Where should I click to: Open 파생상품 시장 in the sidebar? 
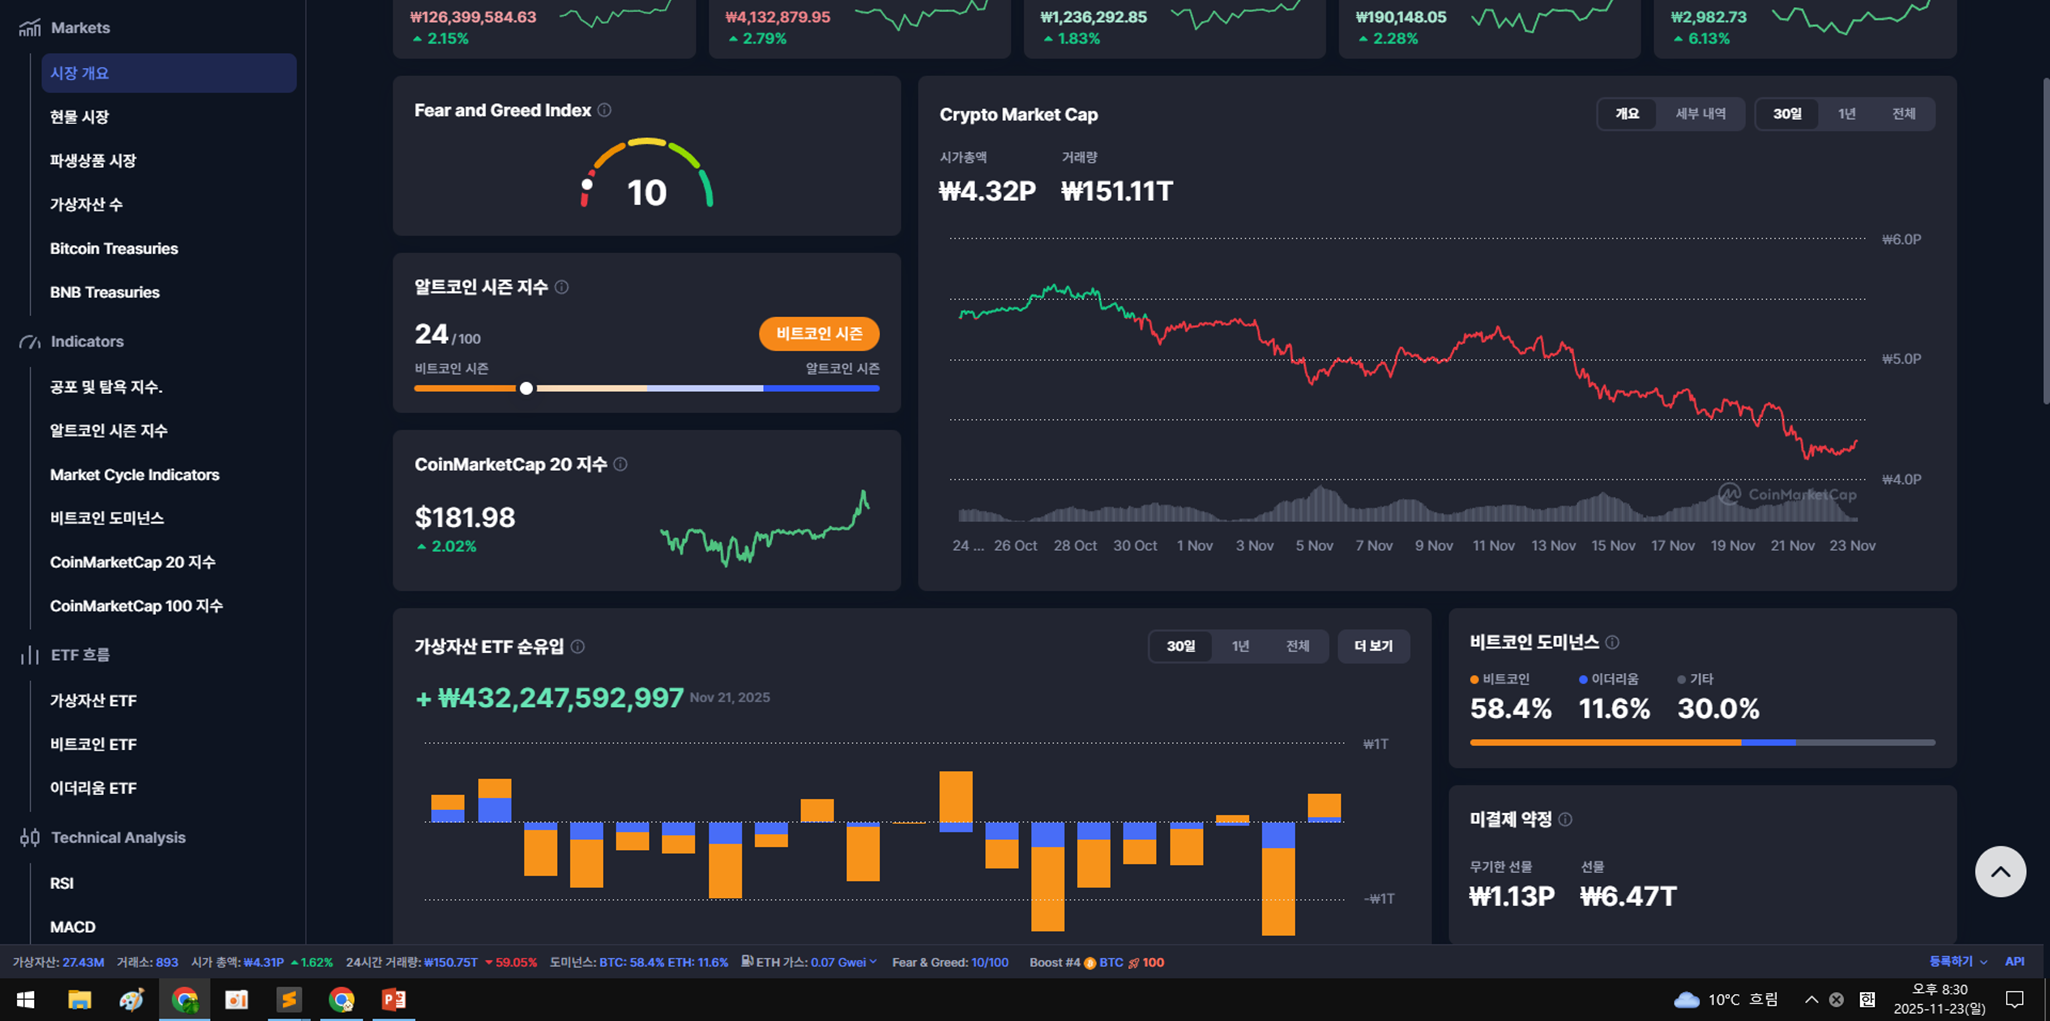[93, 161]
